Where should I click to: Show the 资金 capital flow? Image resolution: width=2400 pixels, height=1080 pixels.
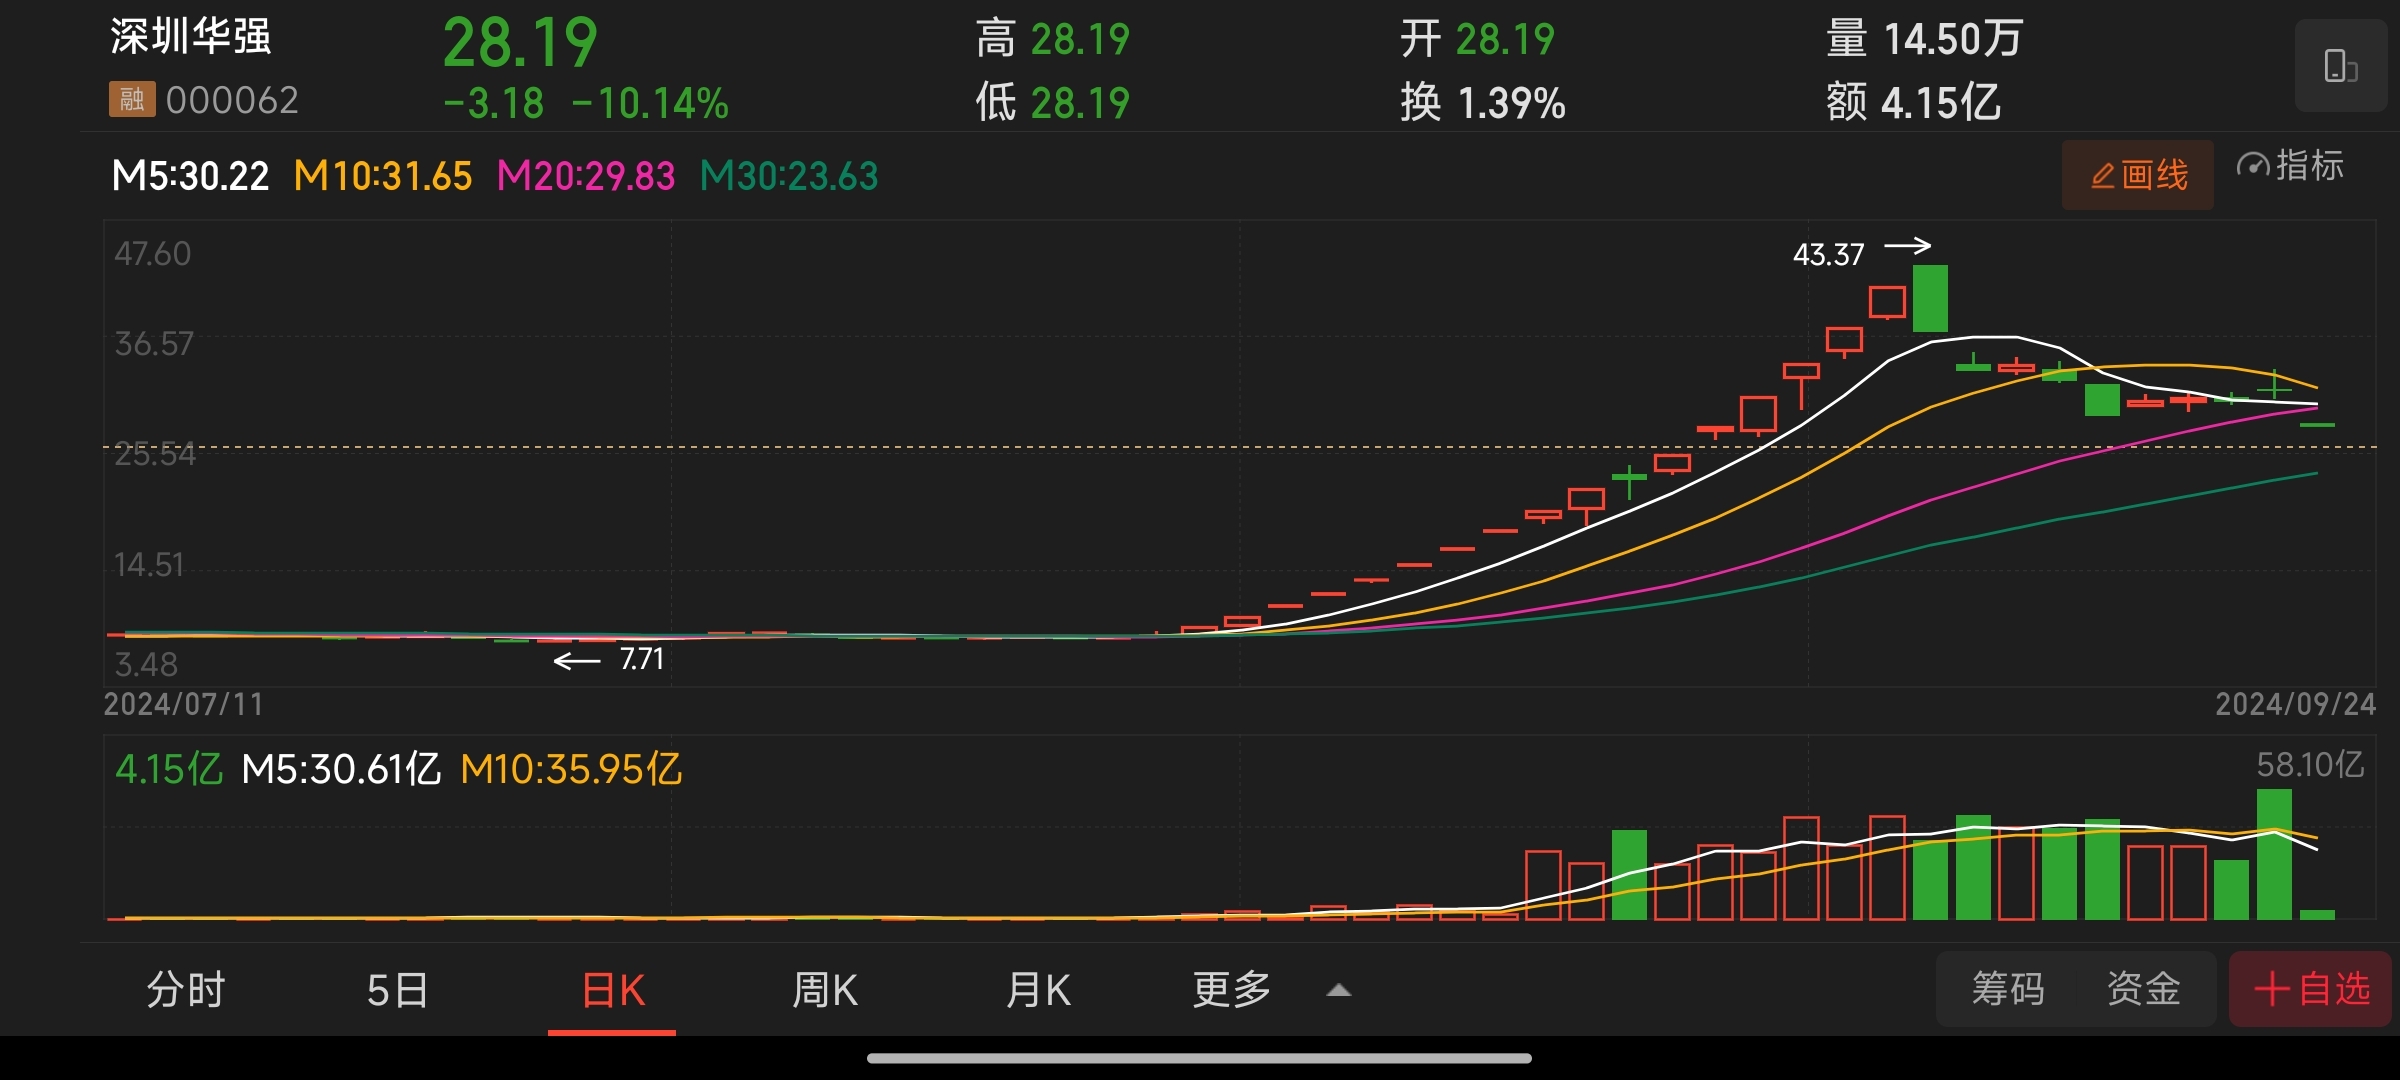[x=2144, y=989]
